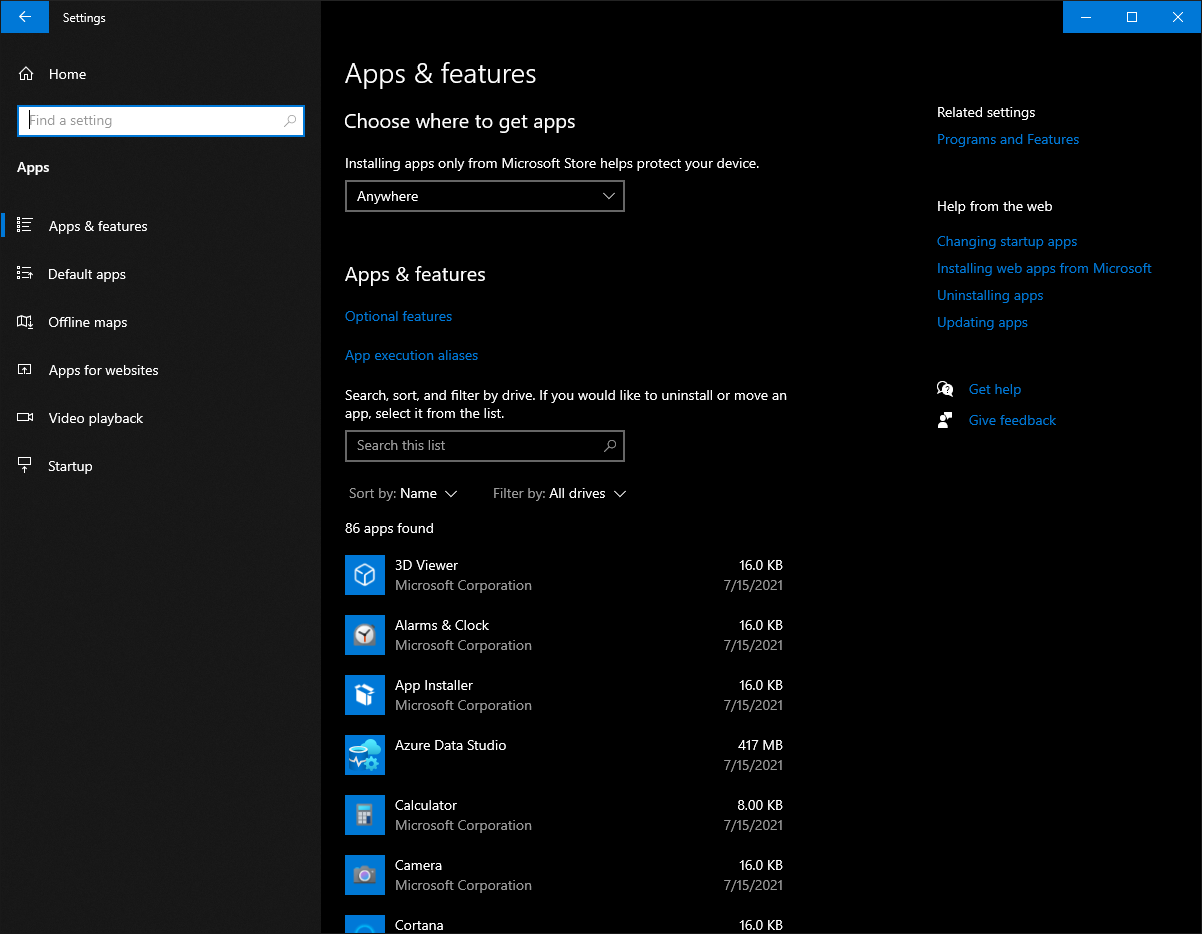Screen dimensions: 1202x934
Task: Click the Give feedback person icon
Action: tap(945, 420)
